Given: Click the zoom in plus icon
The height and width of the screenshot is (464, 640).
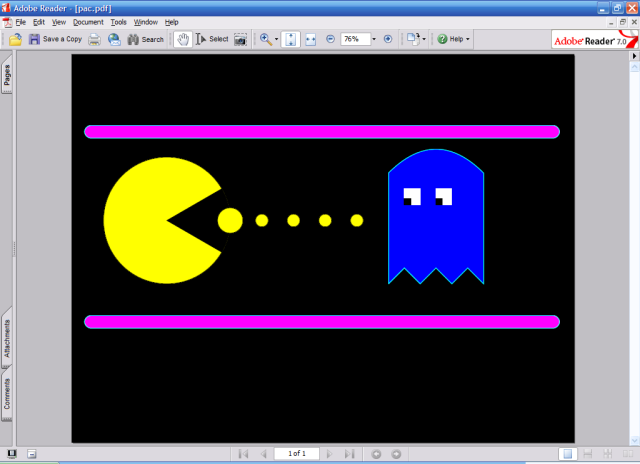Looking at the screenshot, I should pyautogui.click(x=388, y=39).
